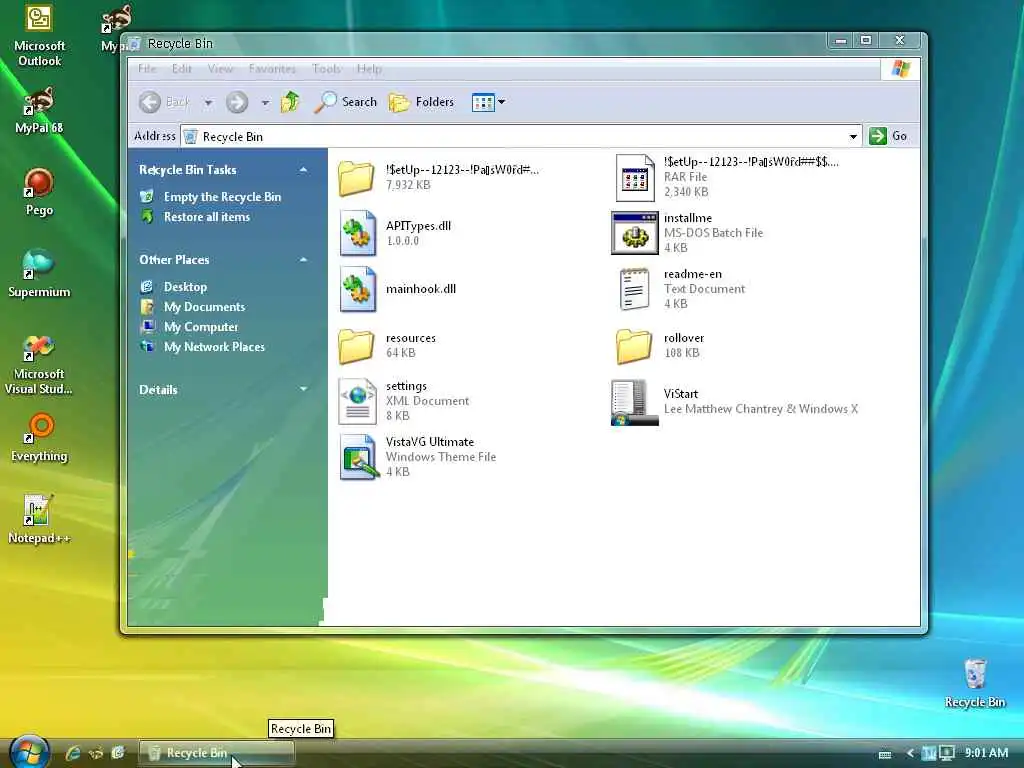Open the File menu
The width and height of the screenshot is (1024, 768).
click(x=147, y=69)
